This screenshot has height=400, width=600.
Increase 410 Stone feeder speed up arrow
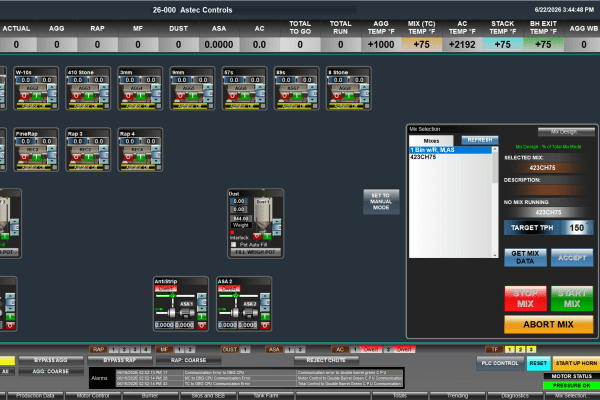104,88
